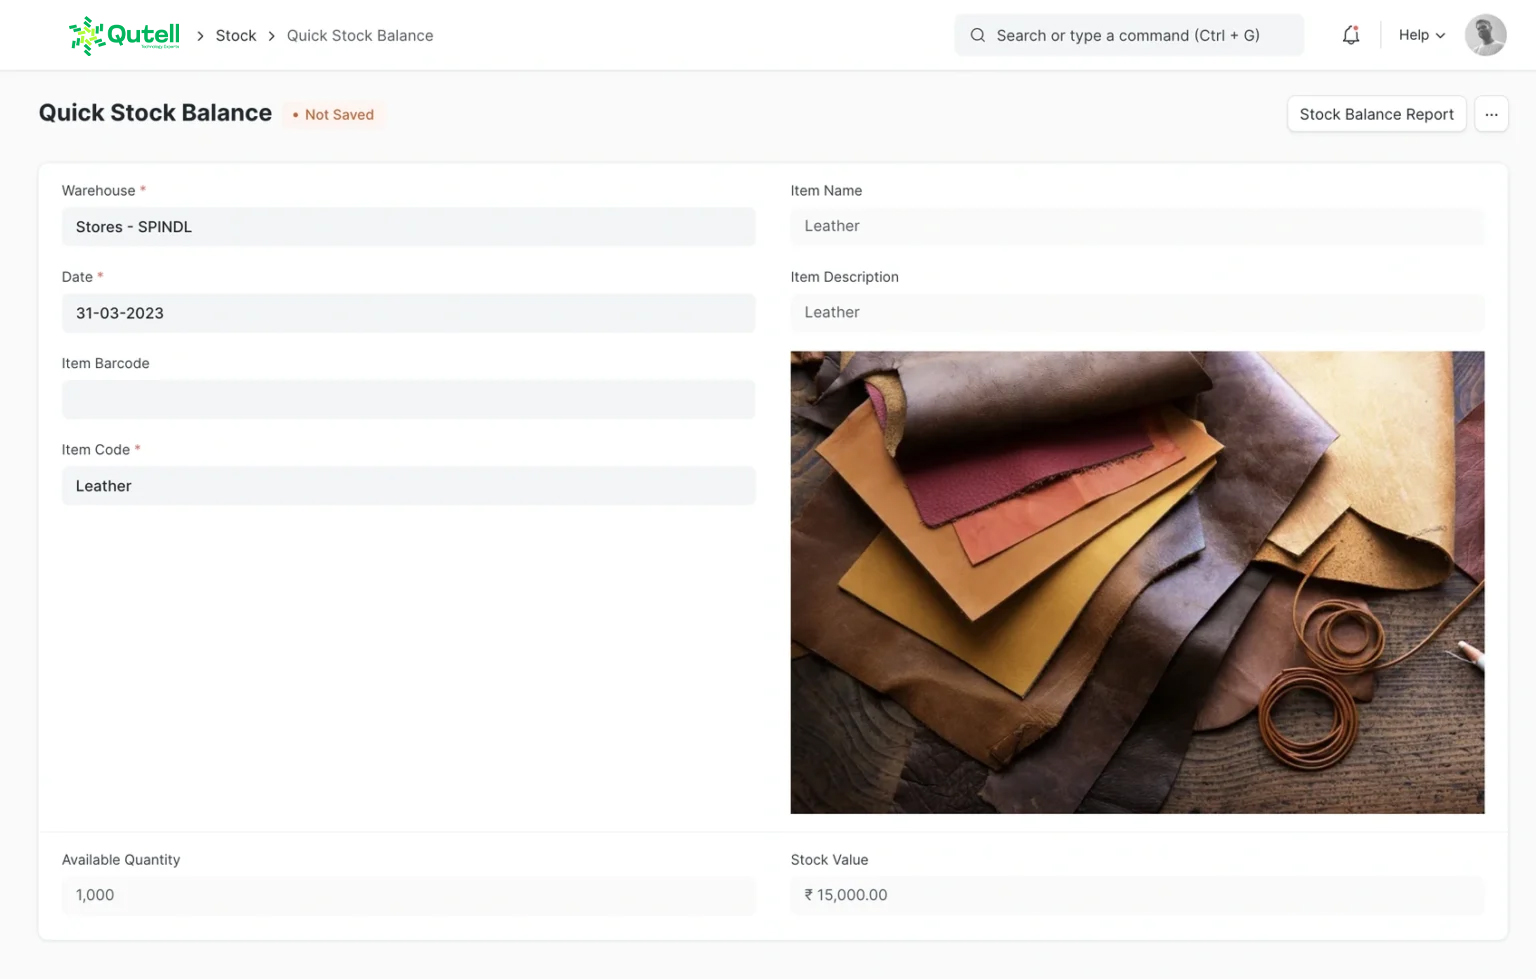Go to Stock in breadcrumb
This screenshot has width=1536, height=979.
click(236, 35)
